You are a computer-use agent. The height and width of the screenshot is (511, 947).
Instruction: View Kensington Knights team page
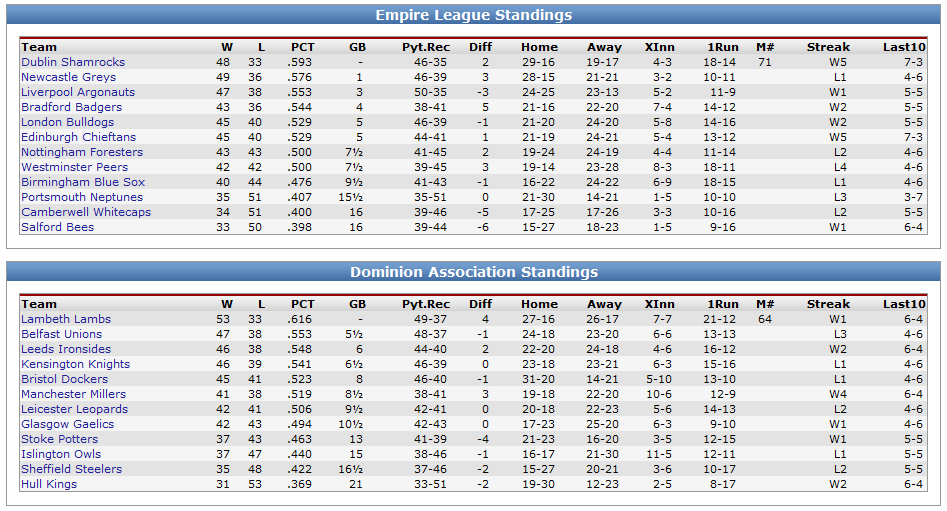(75, 364)
